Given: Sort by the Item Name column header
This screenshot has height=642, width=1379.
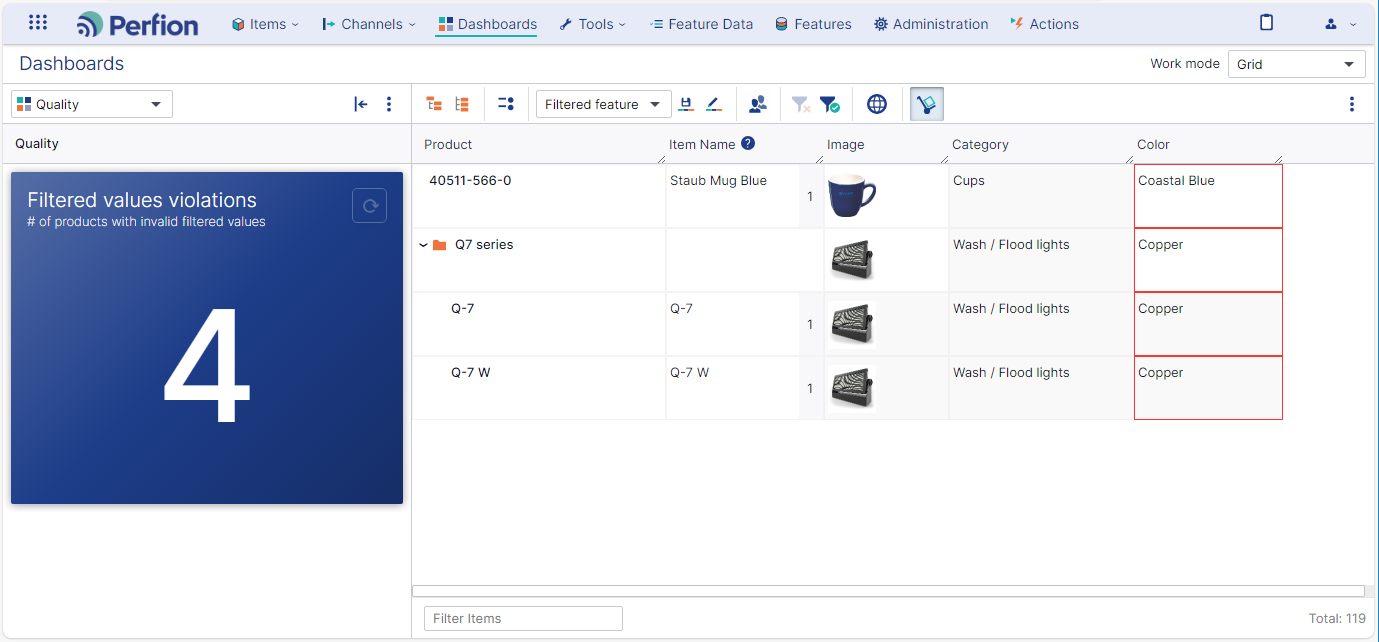Looking at the screenshot, I should [x=702, y=145].
